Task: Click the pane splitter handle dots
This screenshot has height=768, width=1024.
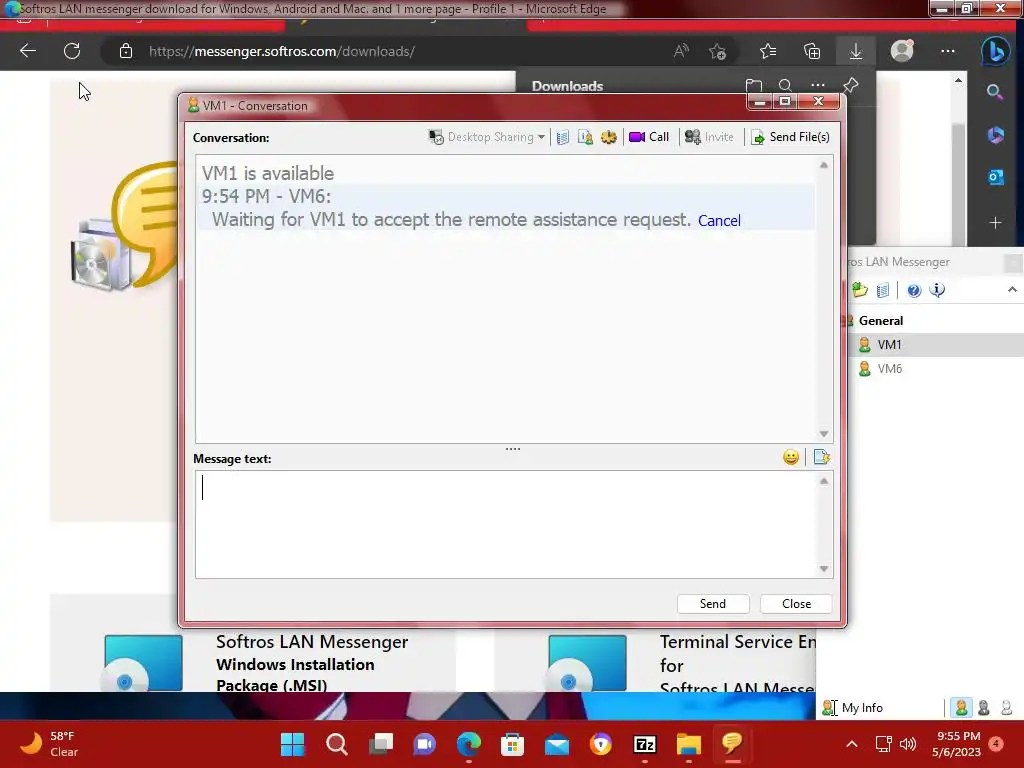Action: coord(513,449)
